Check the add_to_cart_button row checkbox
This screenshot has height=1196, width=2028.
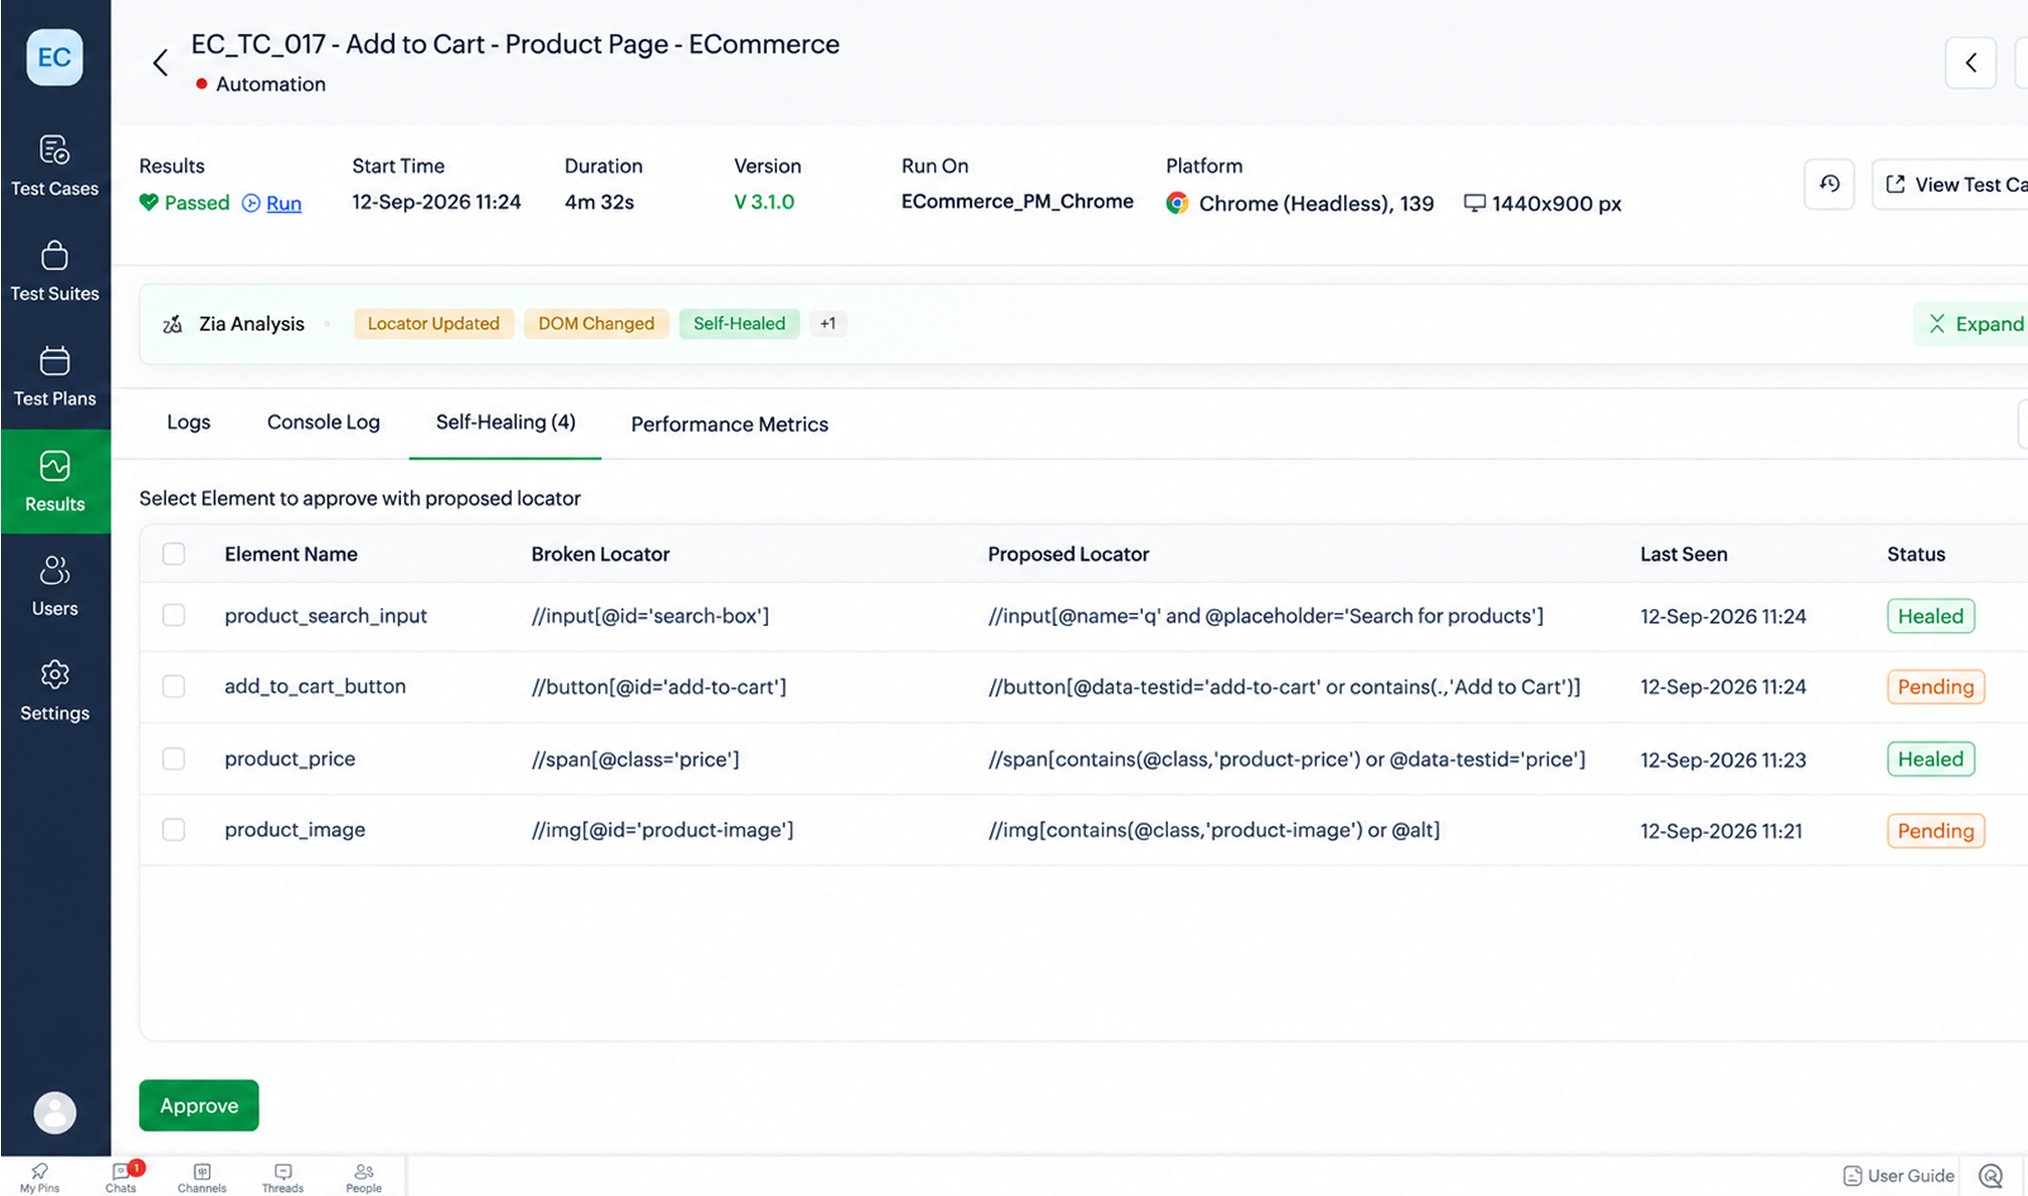tap(174, 686)
